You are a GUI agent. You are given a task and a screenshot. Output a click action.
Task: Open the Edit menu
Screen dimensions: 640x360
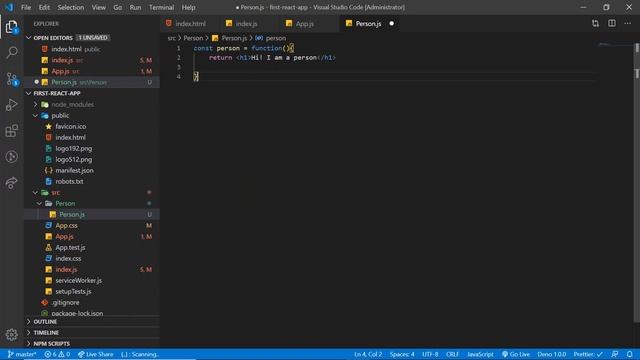(44, 7)
